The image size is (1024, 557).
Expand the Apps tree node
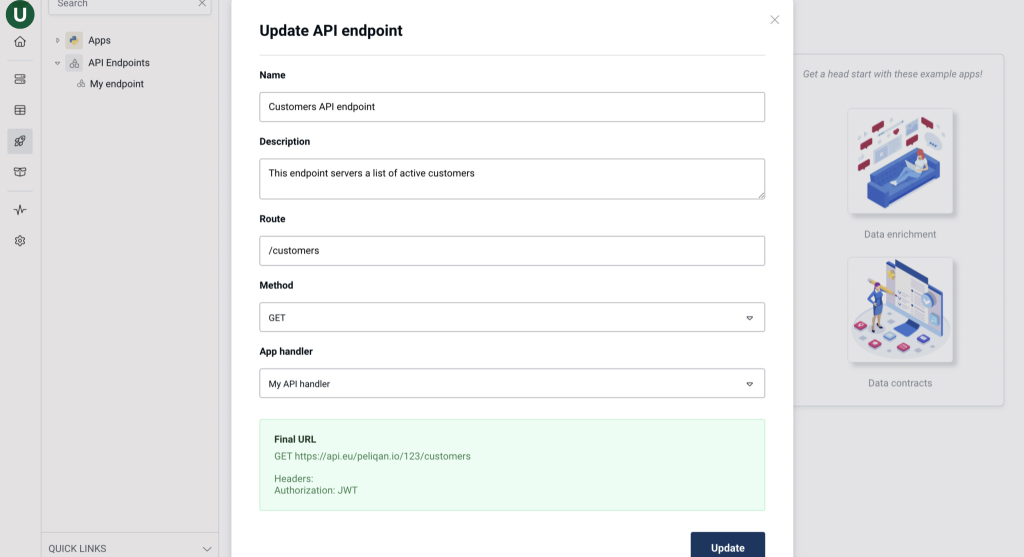coord(57,40)
